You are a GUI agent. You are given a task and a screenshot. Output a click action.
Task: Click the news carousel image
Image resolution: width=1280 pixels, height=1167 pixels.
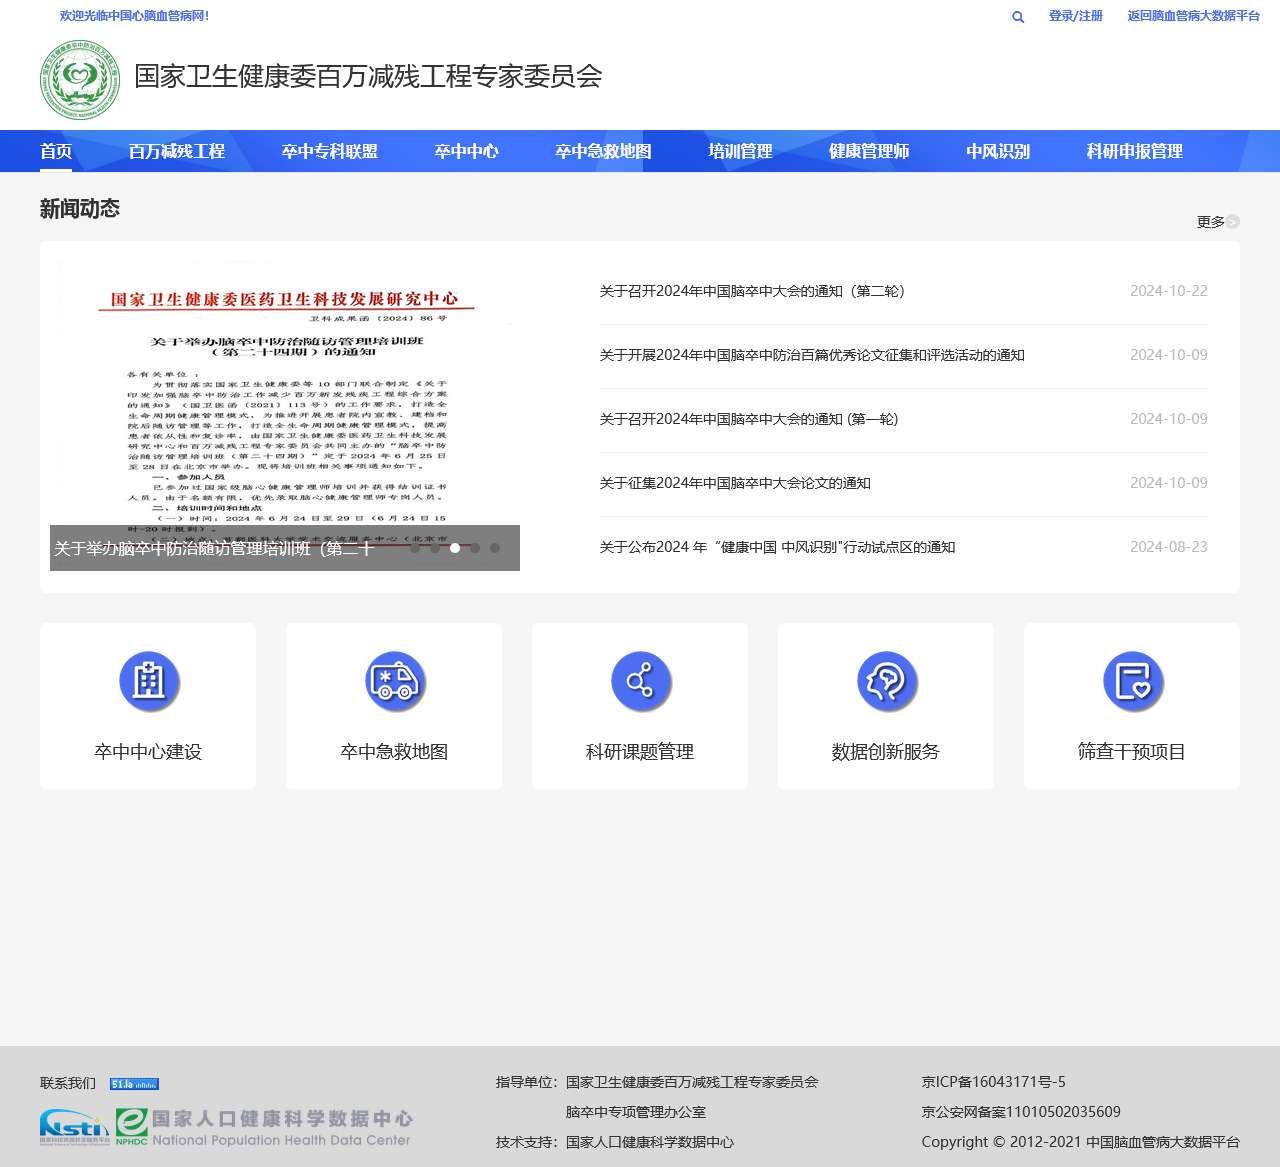285,400
